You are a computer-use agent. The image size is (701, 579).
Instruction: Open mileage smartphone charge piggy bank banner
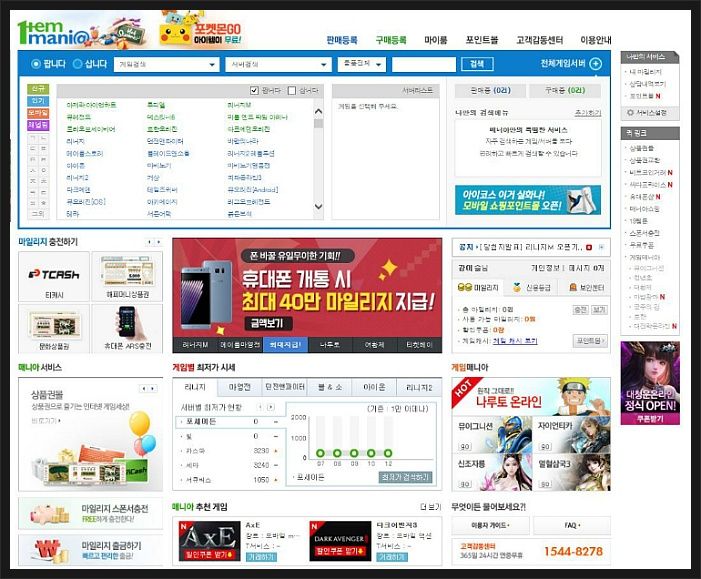point(91,513)
